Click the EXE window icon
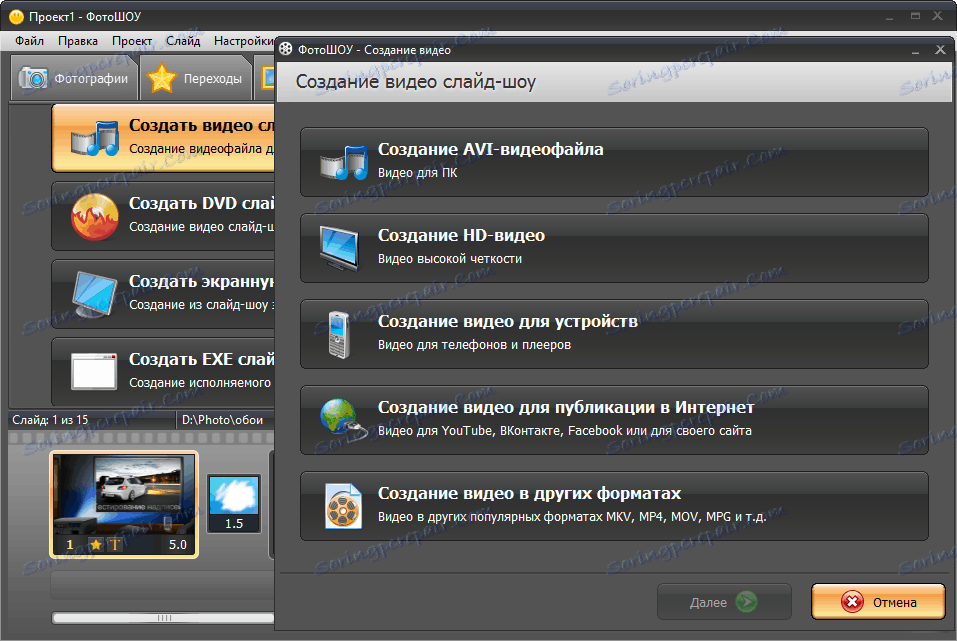 (x=93, y=371)
